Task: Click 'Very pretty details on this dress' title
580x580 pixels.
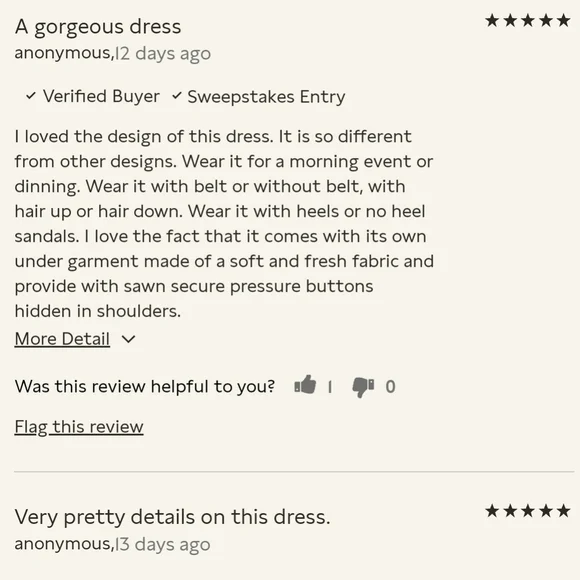Action: [172, 517]
